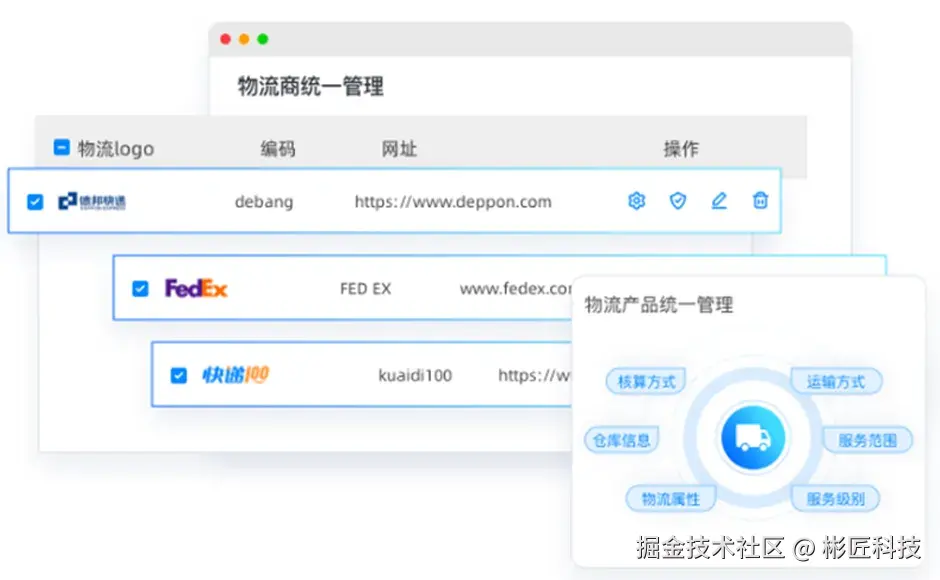Uncheck the Deppon row checkbox

[x=35, y=200]
